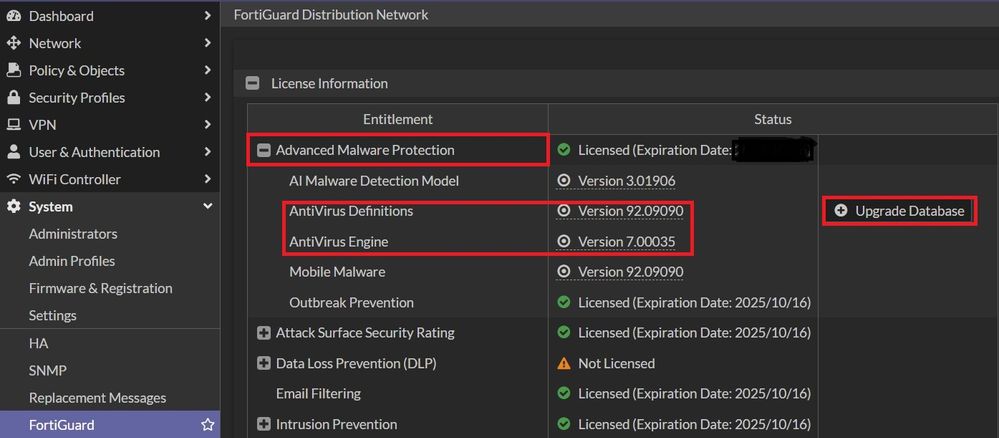
Task: Click the Security Profiles lock icon
Action: pyautogui.click(x=13, y=98)
